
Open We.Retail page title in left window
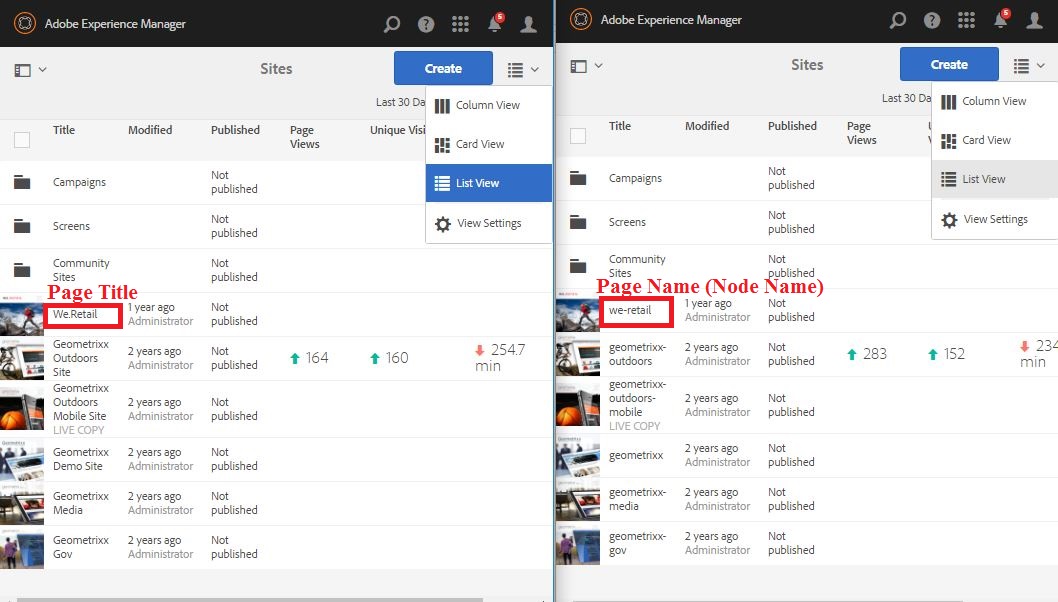pyautogui.click(x=75, y=314)
